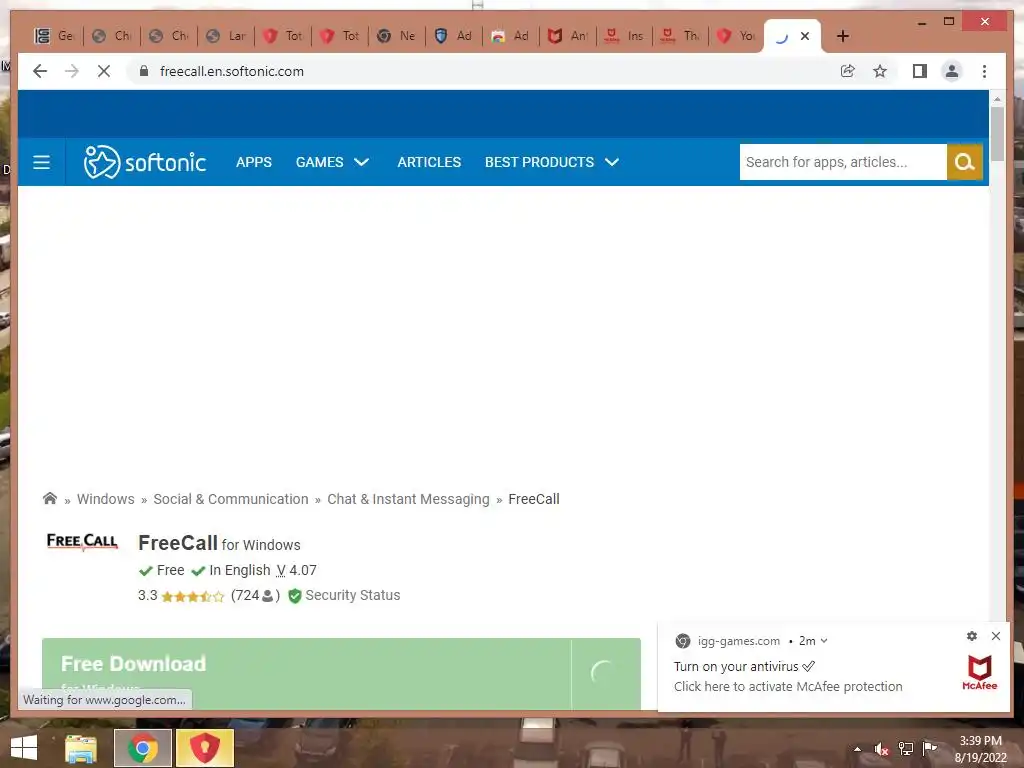Click 'Click here to activate McAfee protection'
This screenshot has width=1024, height=768.
click(x=788, y=686)
